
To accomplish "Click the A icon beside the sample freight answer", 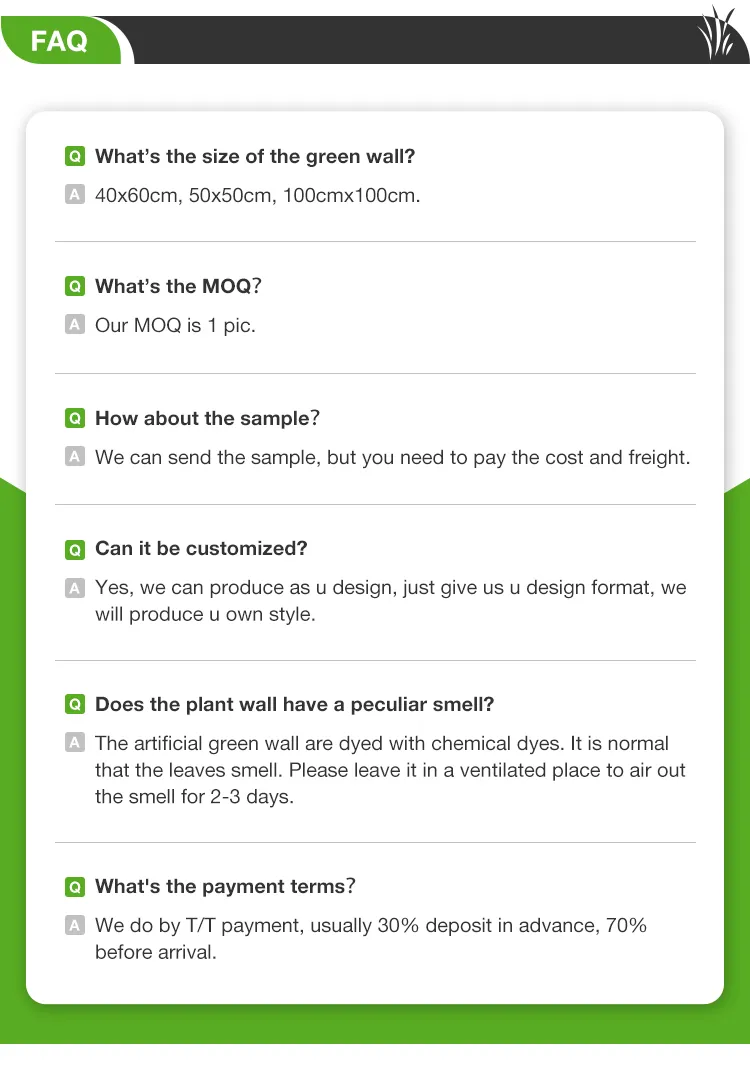I will [x=75, y=457].
